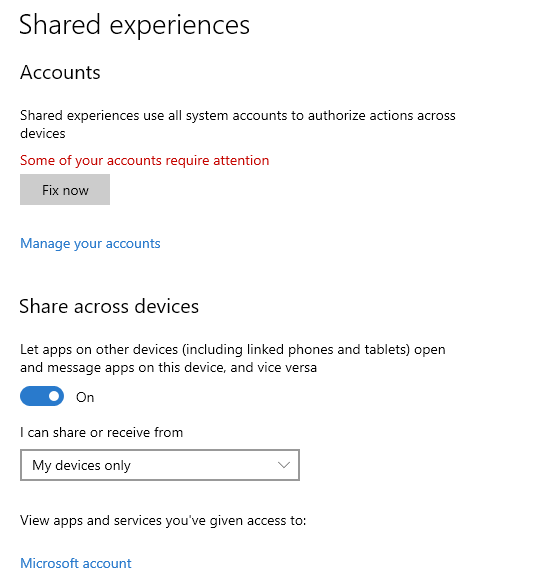This screenshot has height=578, width=542.
Task: Click the Accounts section heading
Action: pos(60,72)
